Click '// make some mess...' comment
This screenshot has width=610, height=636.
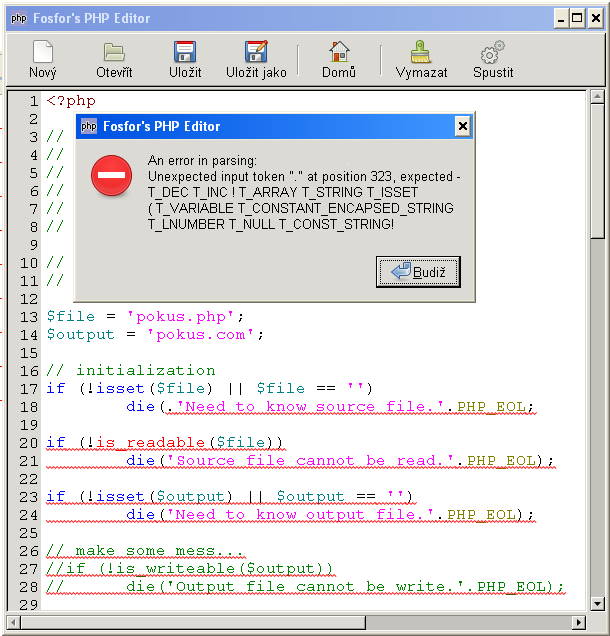[x=146, y=550]
